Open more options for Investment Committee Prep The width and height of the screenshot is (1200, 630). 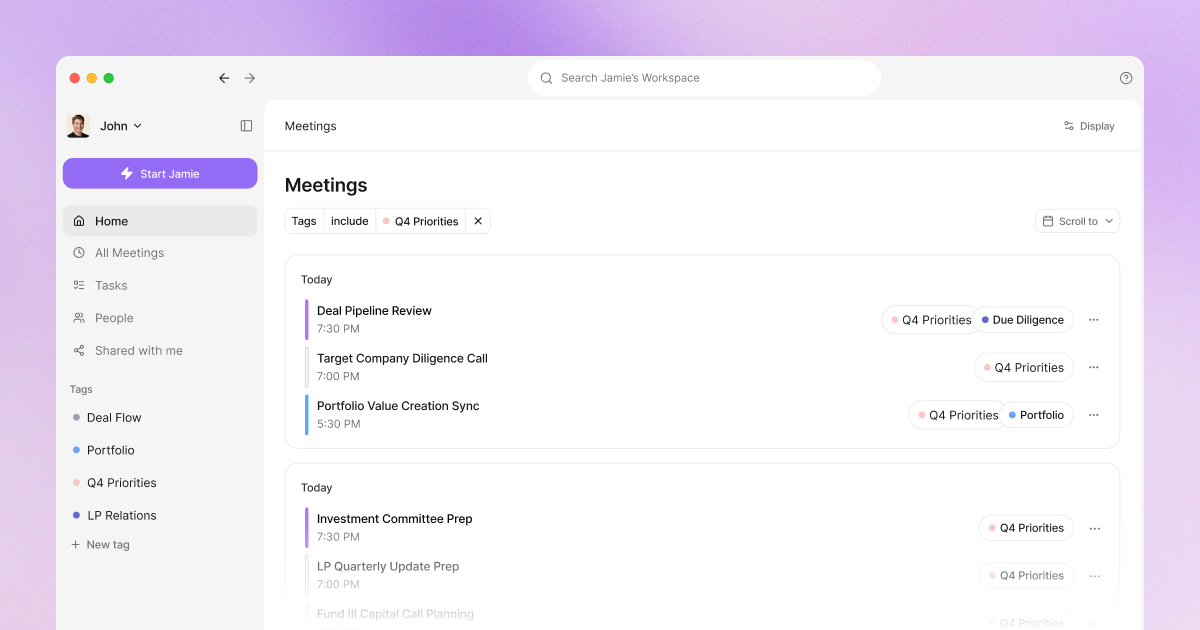(x=1094, y=528)
